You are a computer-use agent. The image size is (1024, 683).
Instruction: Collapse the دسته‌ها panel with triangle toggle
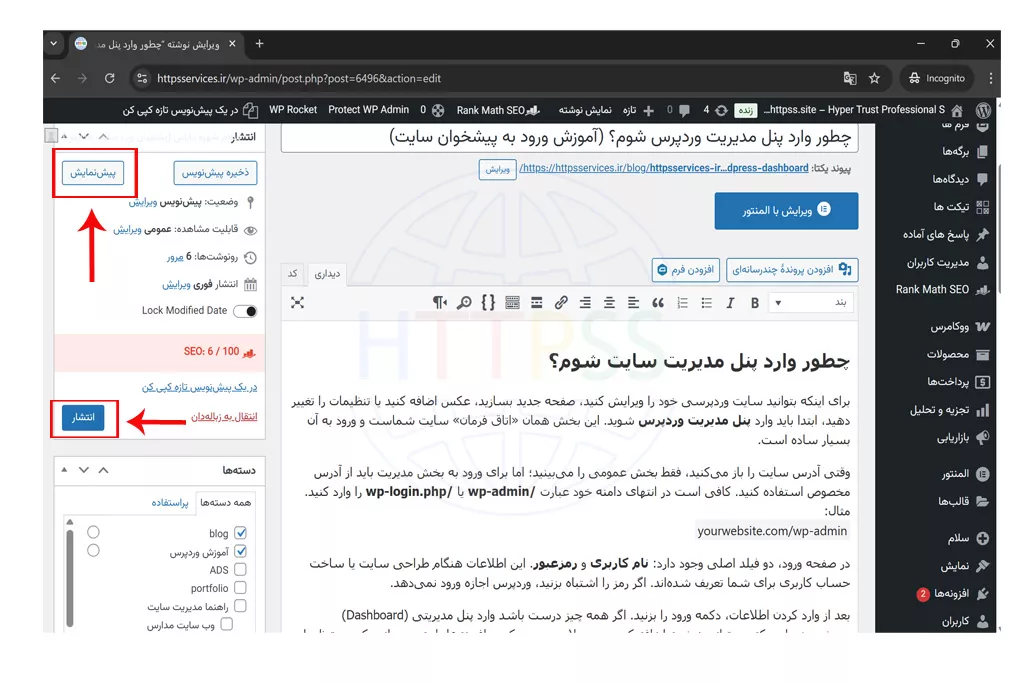point(66,470)
